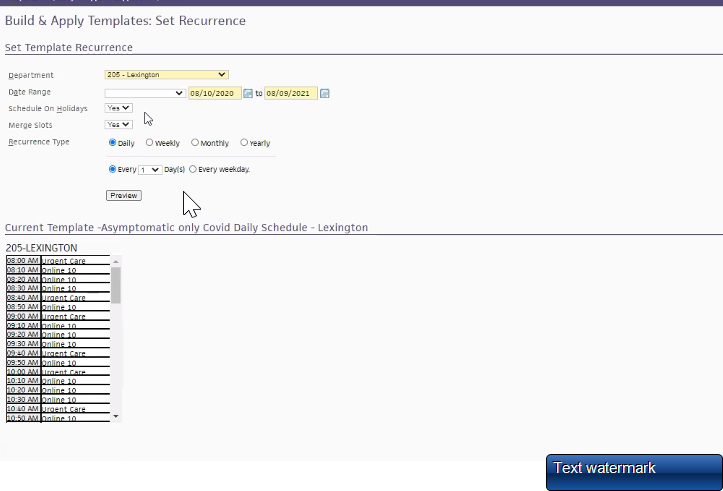This screenshot has height=491, width=723.
Task: Click the template list scrollbar up arrow
Action: [116, 260]
